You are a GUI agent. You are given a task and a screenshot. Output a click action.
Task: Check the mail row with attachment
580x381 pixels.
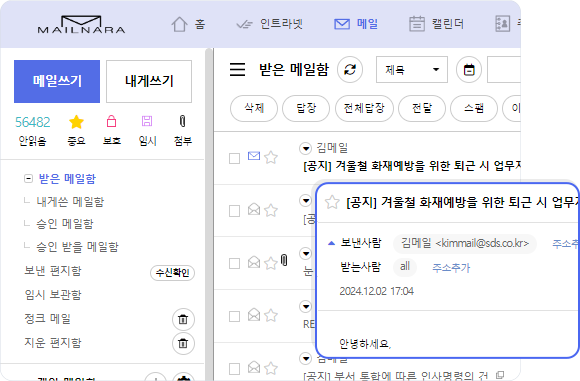click(x=235, y=264)
